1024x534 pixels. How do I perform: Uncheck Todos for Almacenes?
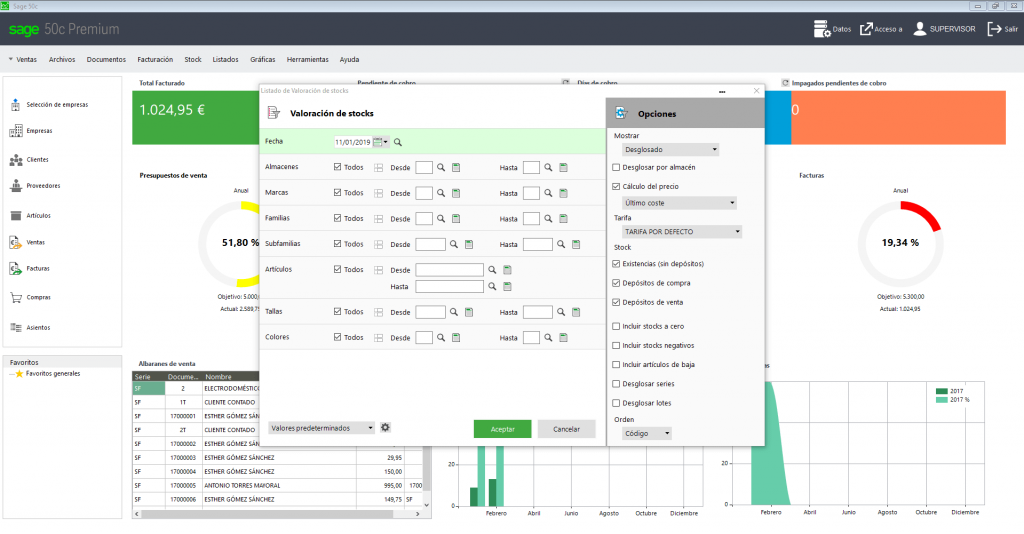[x=338, y=167]
